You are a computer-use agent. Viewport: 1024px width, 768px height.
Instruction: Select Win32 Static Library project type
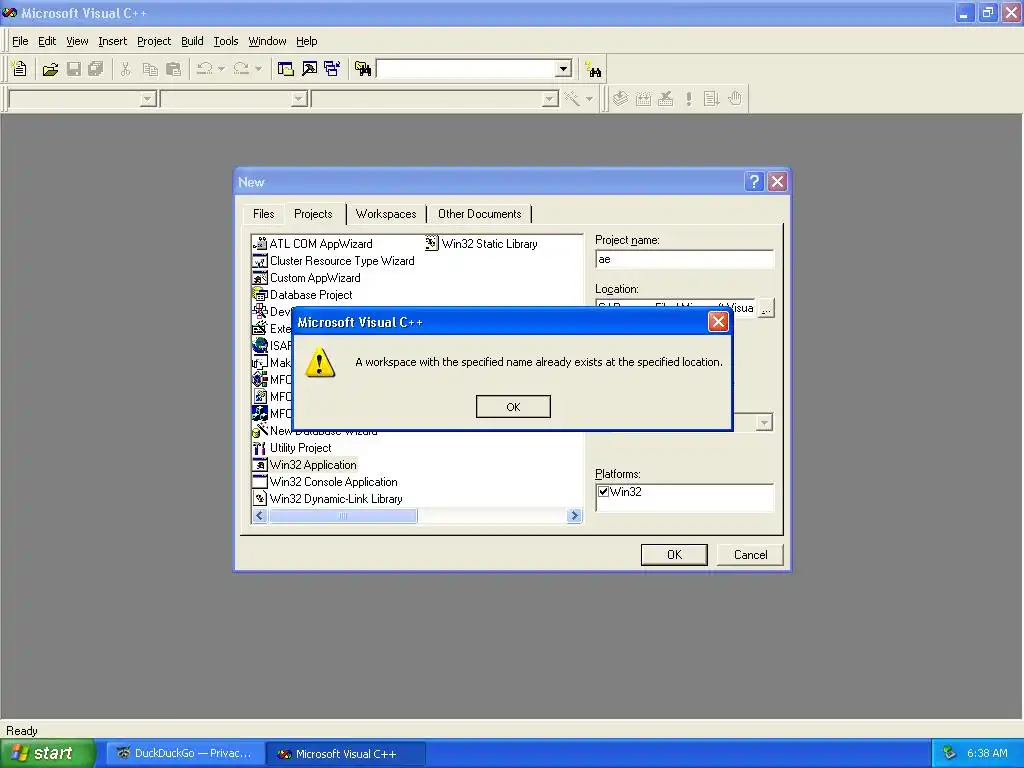click(481, 244)
